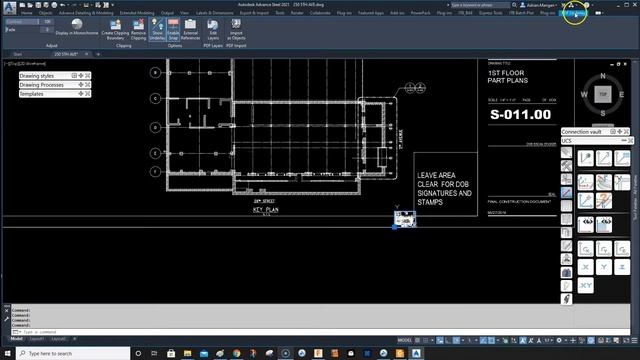Image resolution: width=640 pixels, height=360 pixels.
Task: Open the Express Tools ribbon tab
Action: (x=491, y=13)
